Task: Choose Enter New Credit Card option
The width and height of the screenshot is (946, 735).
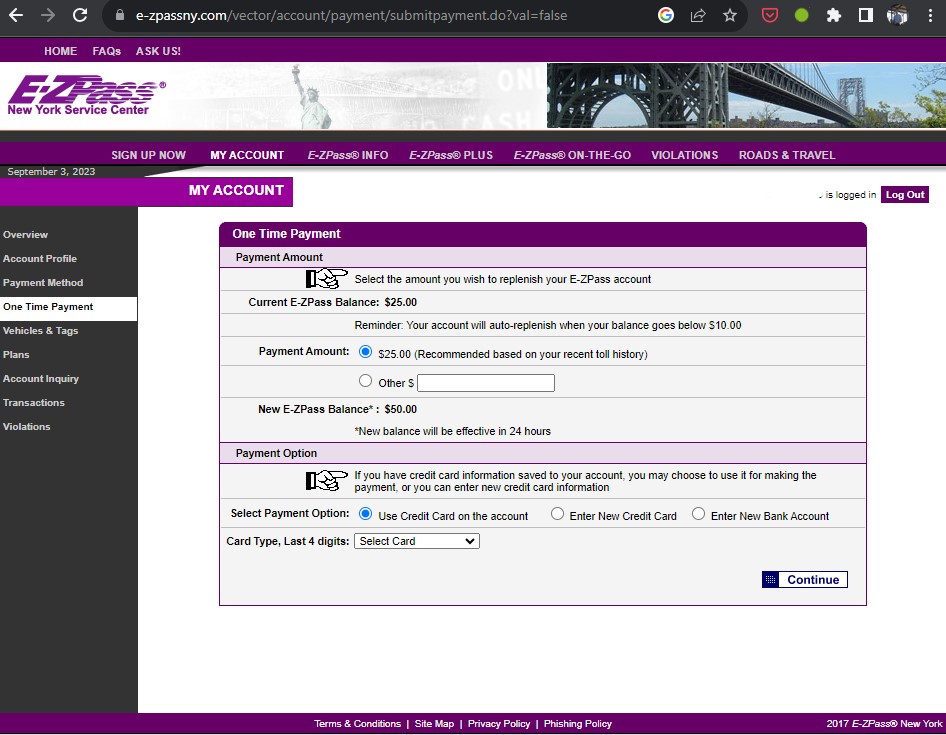Action: click(x=557, y=514)
